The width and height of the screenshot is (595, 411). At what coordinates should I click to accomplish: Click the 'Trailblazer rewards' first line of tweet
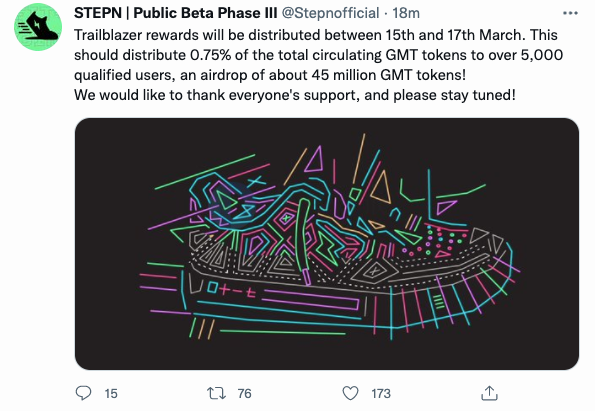pos(316,35)
